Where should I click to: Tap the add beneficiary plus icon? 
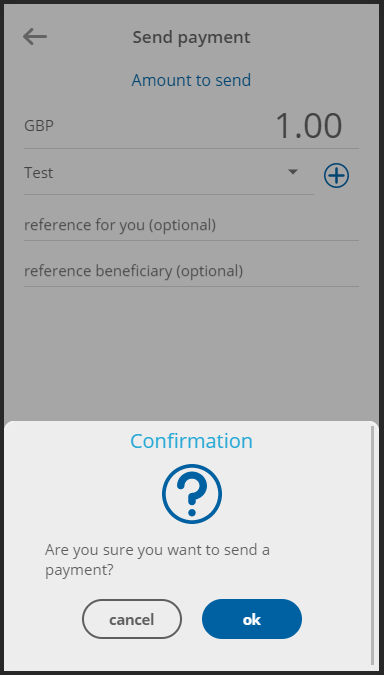click(336, 176)
